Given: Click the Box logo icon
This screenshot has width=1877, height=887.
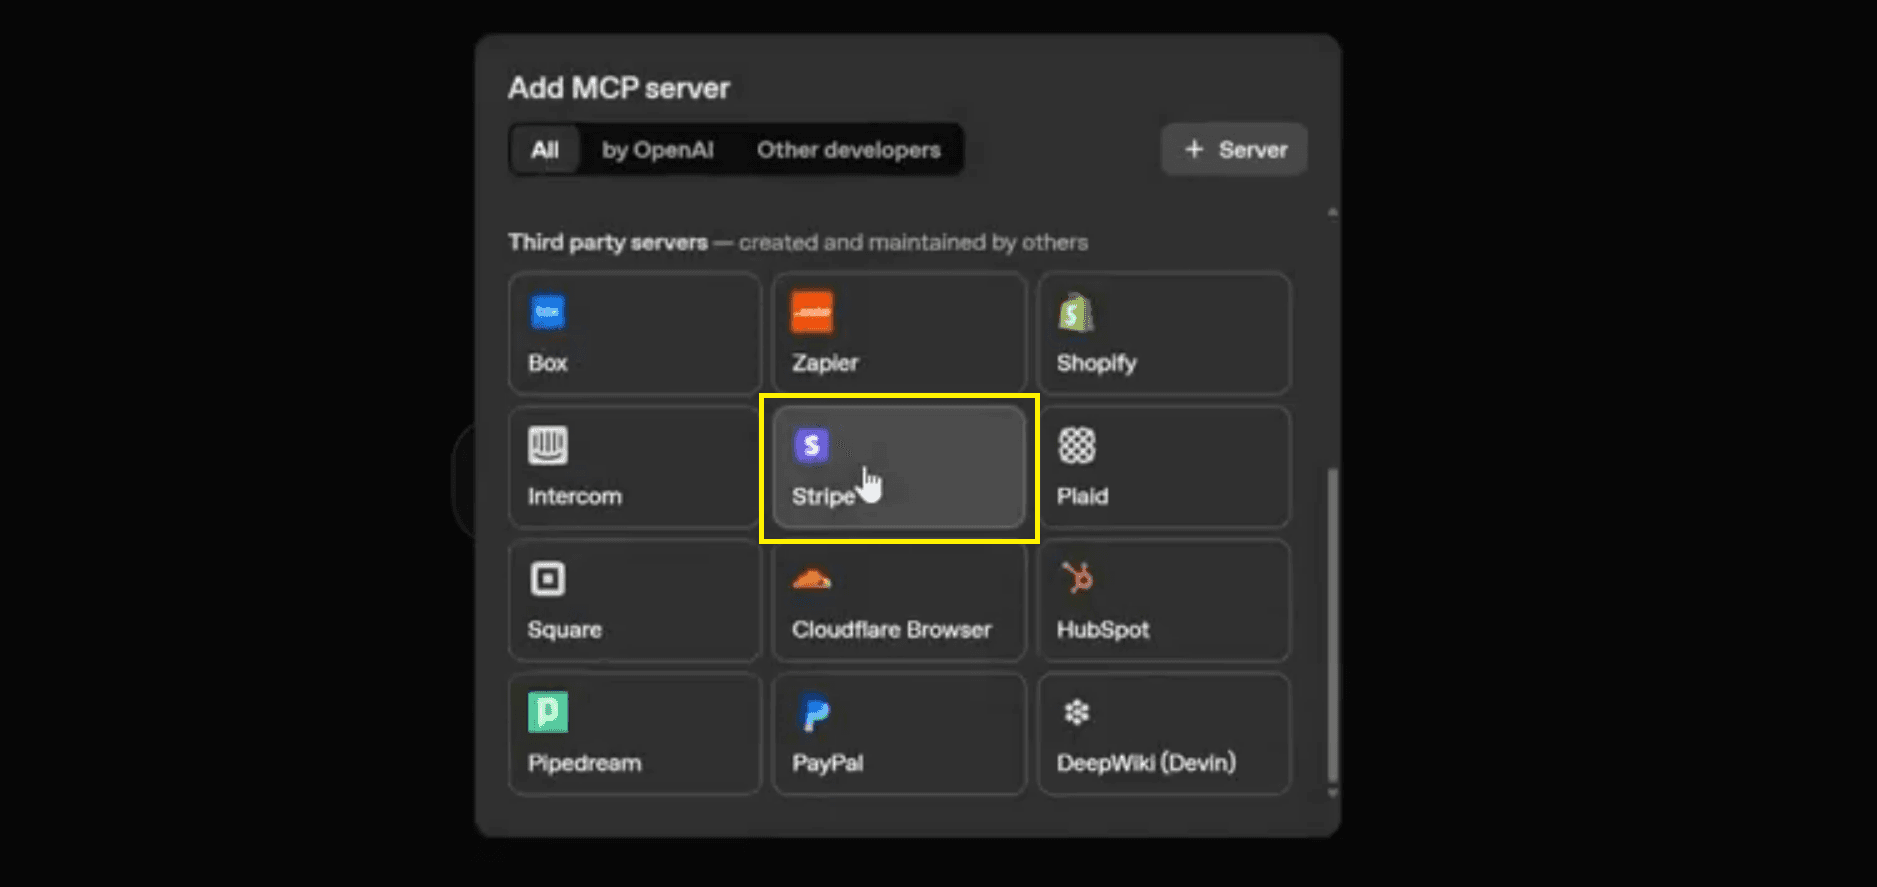Looking at the screenshot, I should point(547,312).
